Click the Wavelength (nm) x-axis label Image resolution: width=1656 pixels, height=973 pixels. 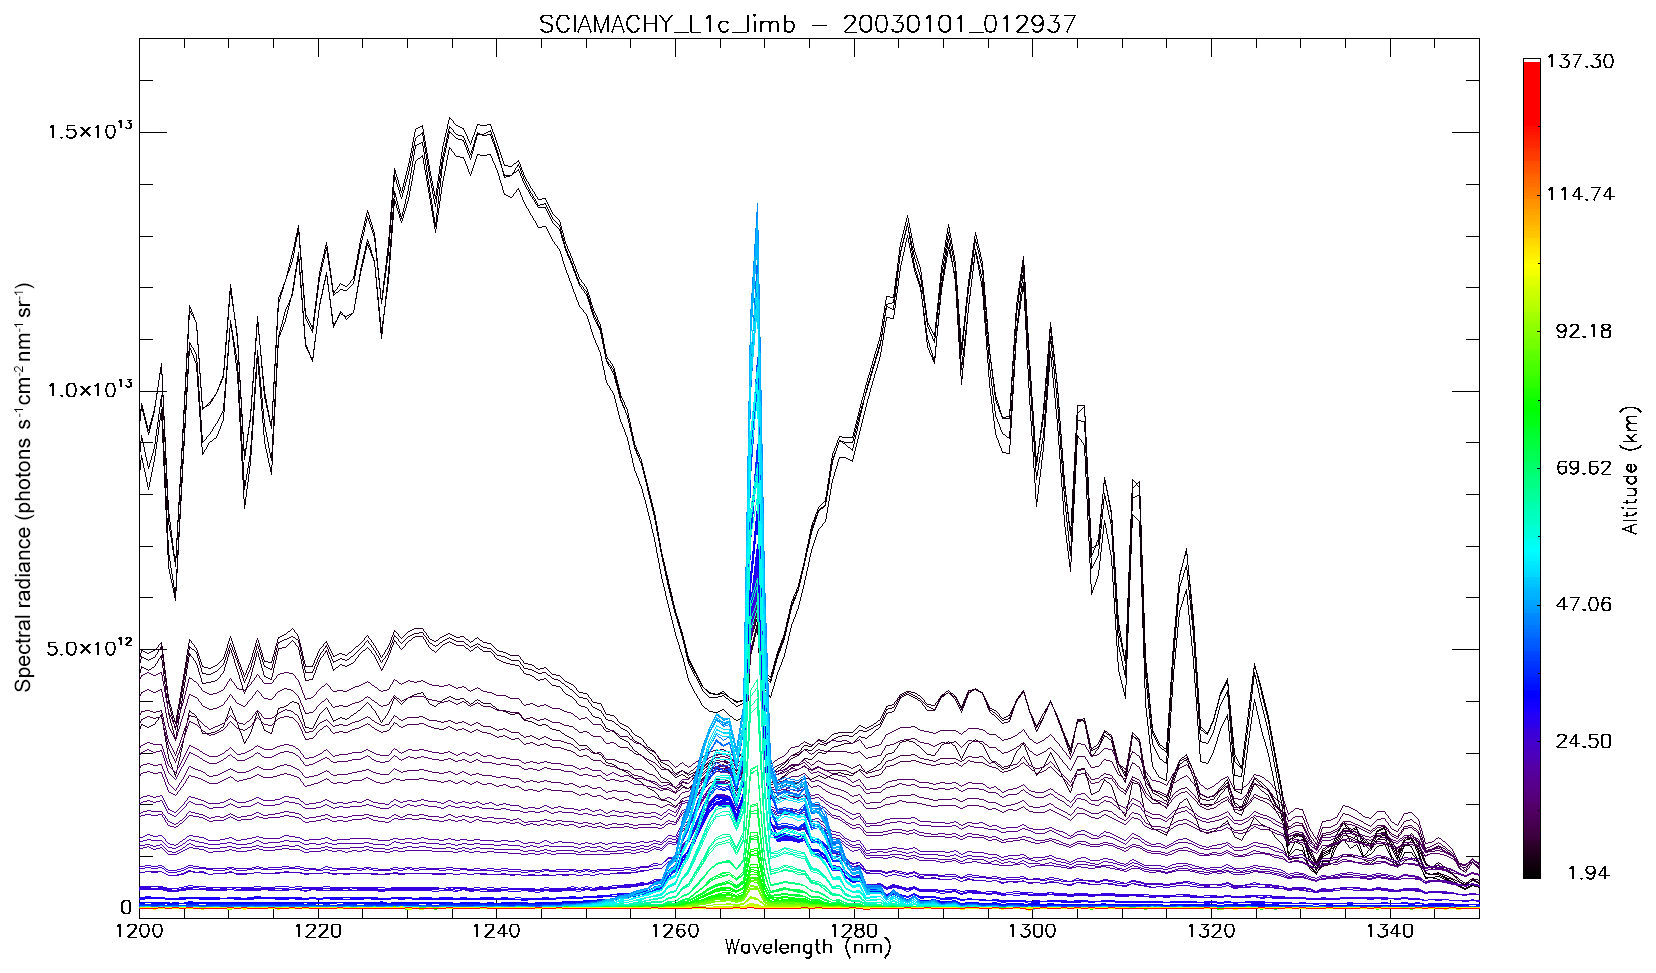(807, 947)
